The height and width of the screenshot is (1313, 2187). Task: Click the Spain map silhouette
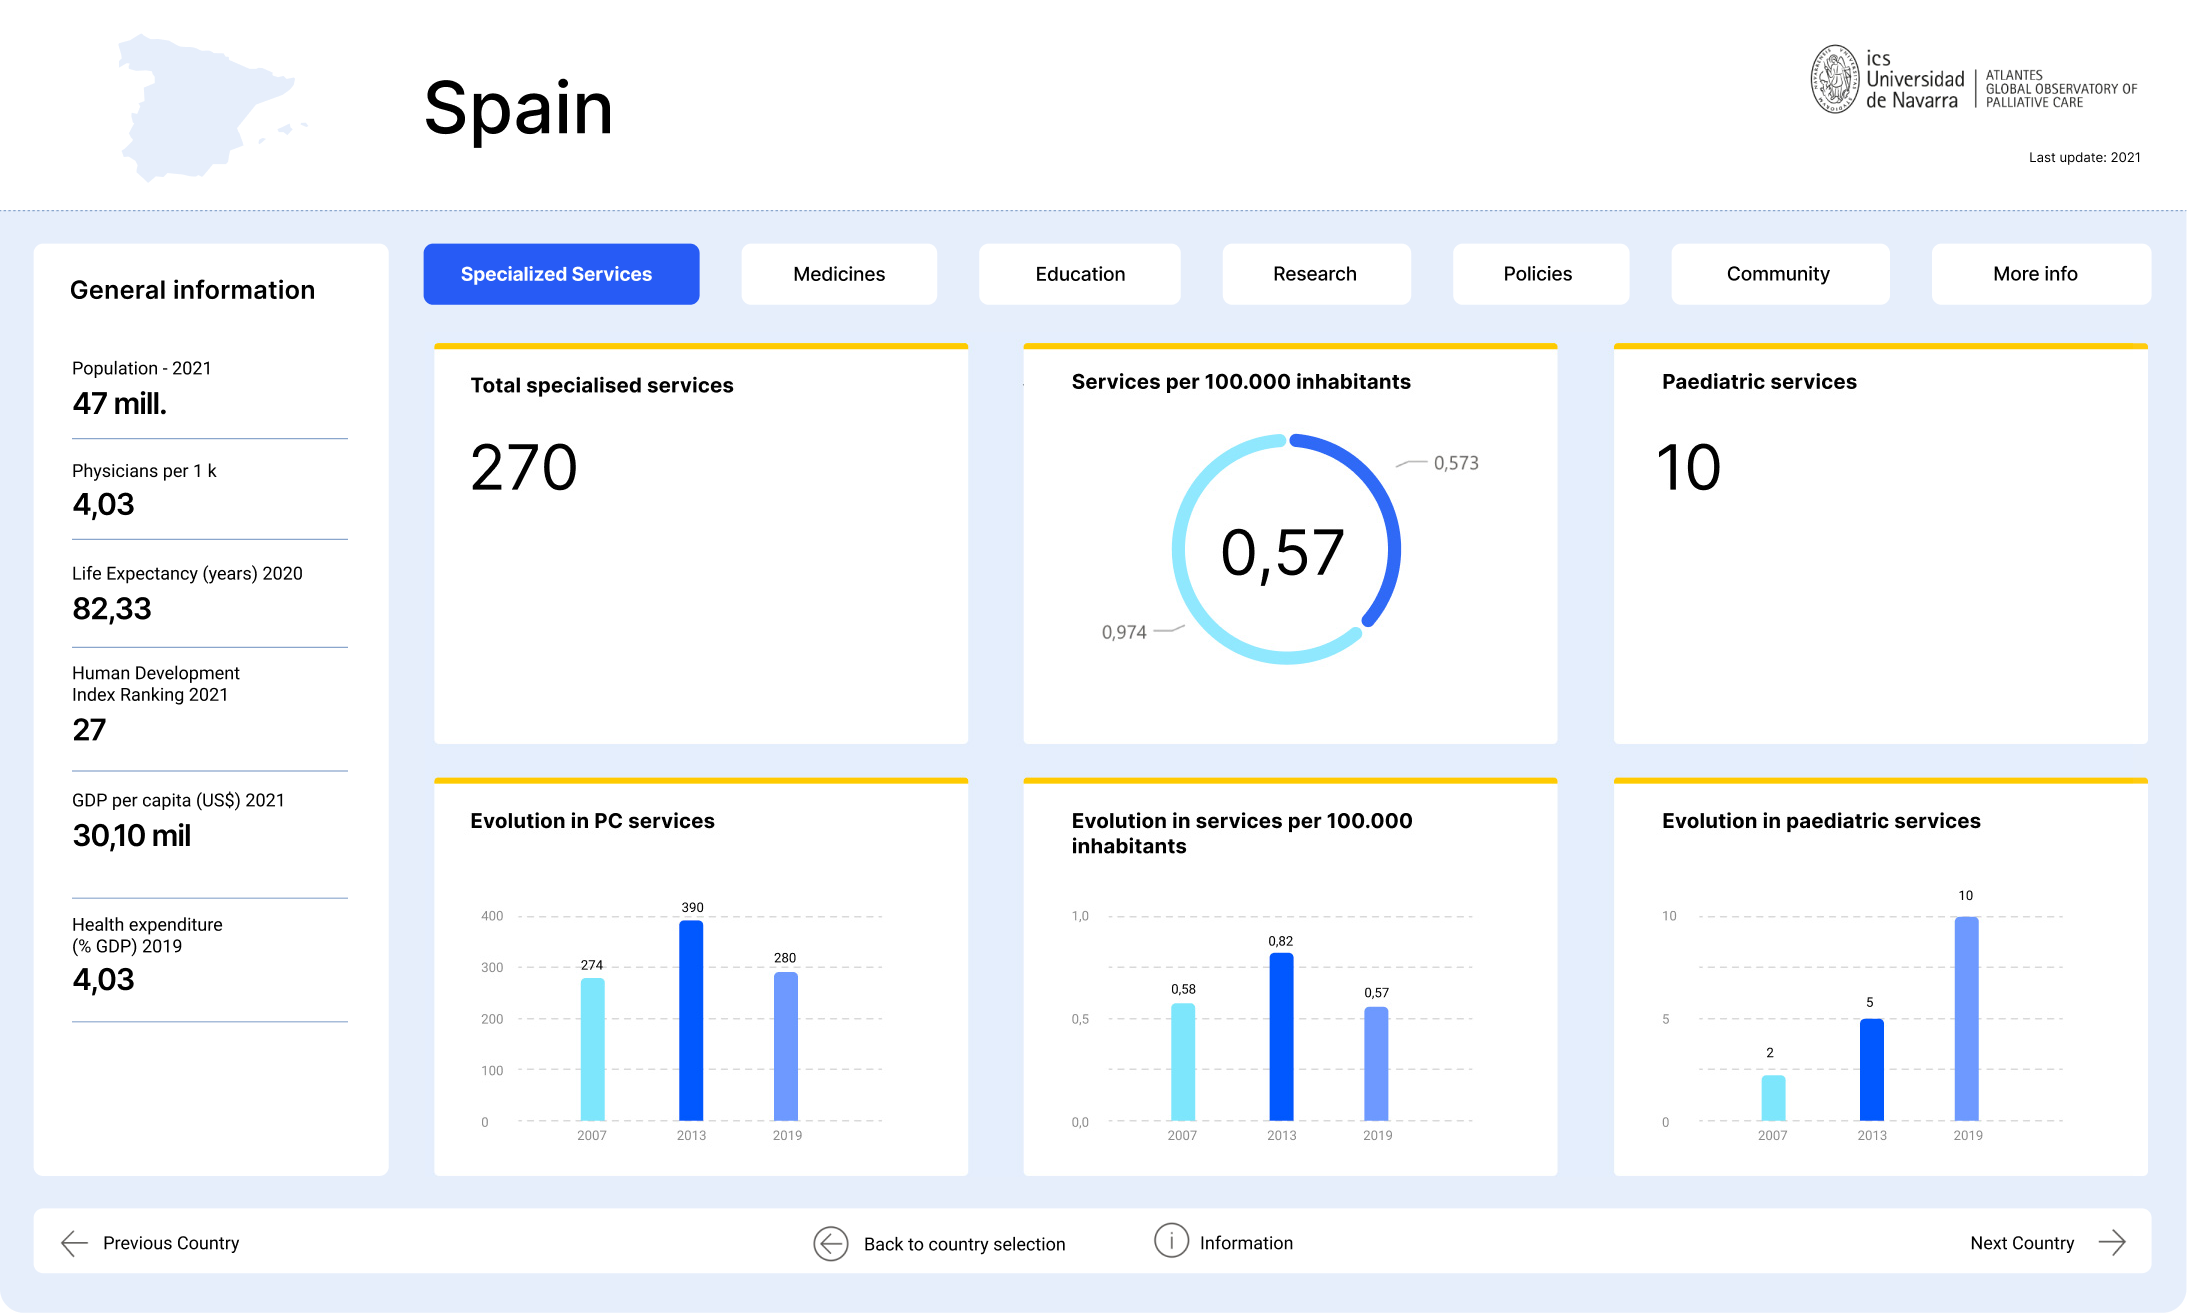[x=207, y=107]
